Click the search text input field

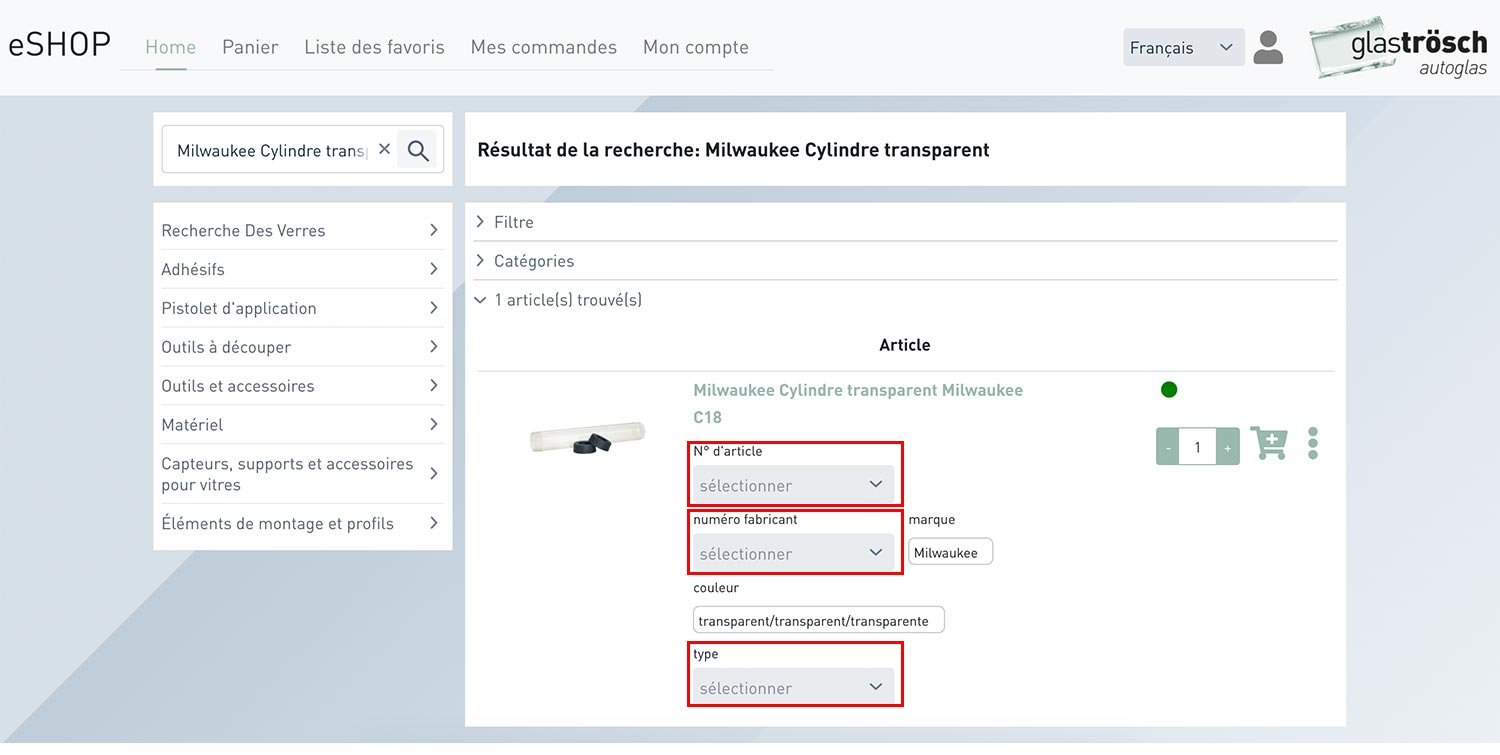(272, 150)
